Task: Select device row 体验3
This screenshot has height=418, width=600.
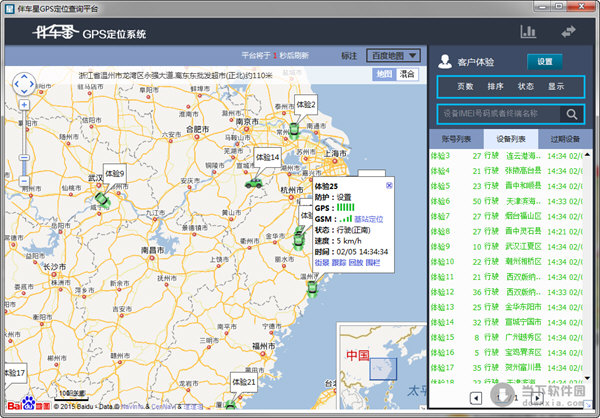Action: click(506, 156)
